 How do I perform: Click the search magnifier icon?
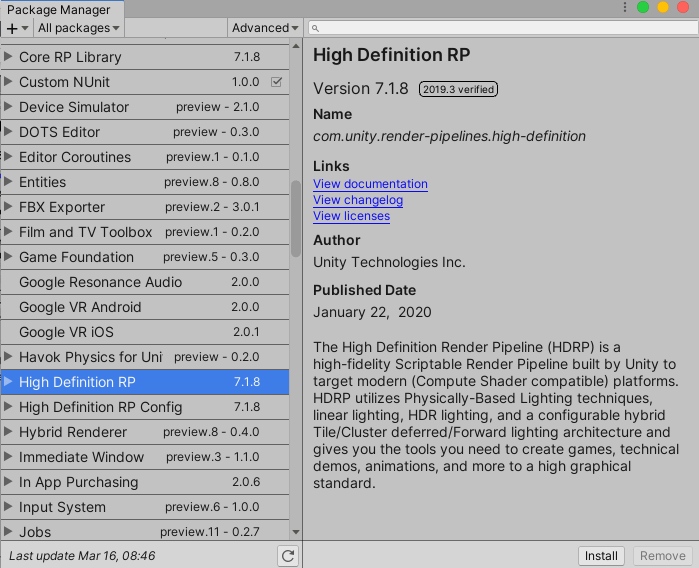point(314,28)
